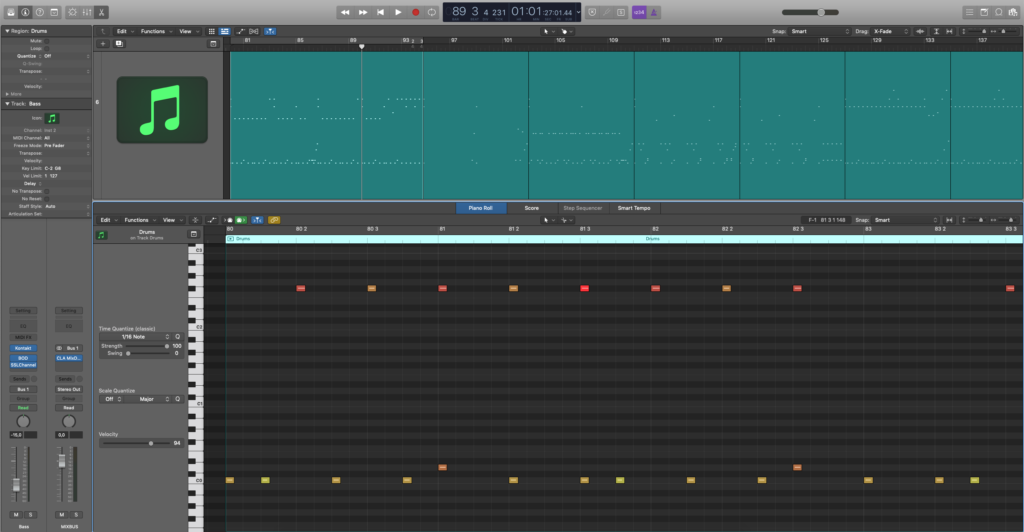
Task: Toggle the Piano Roll MIDI In green button
Action: [x=241, y=220]
